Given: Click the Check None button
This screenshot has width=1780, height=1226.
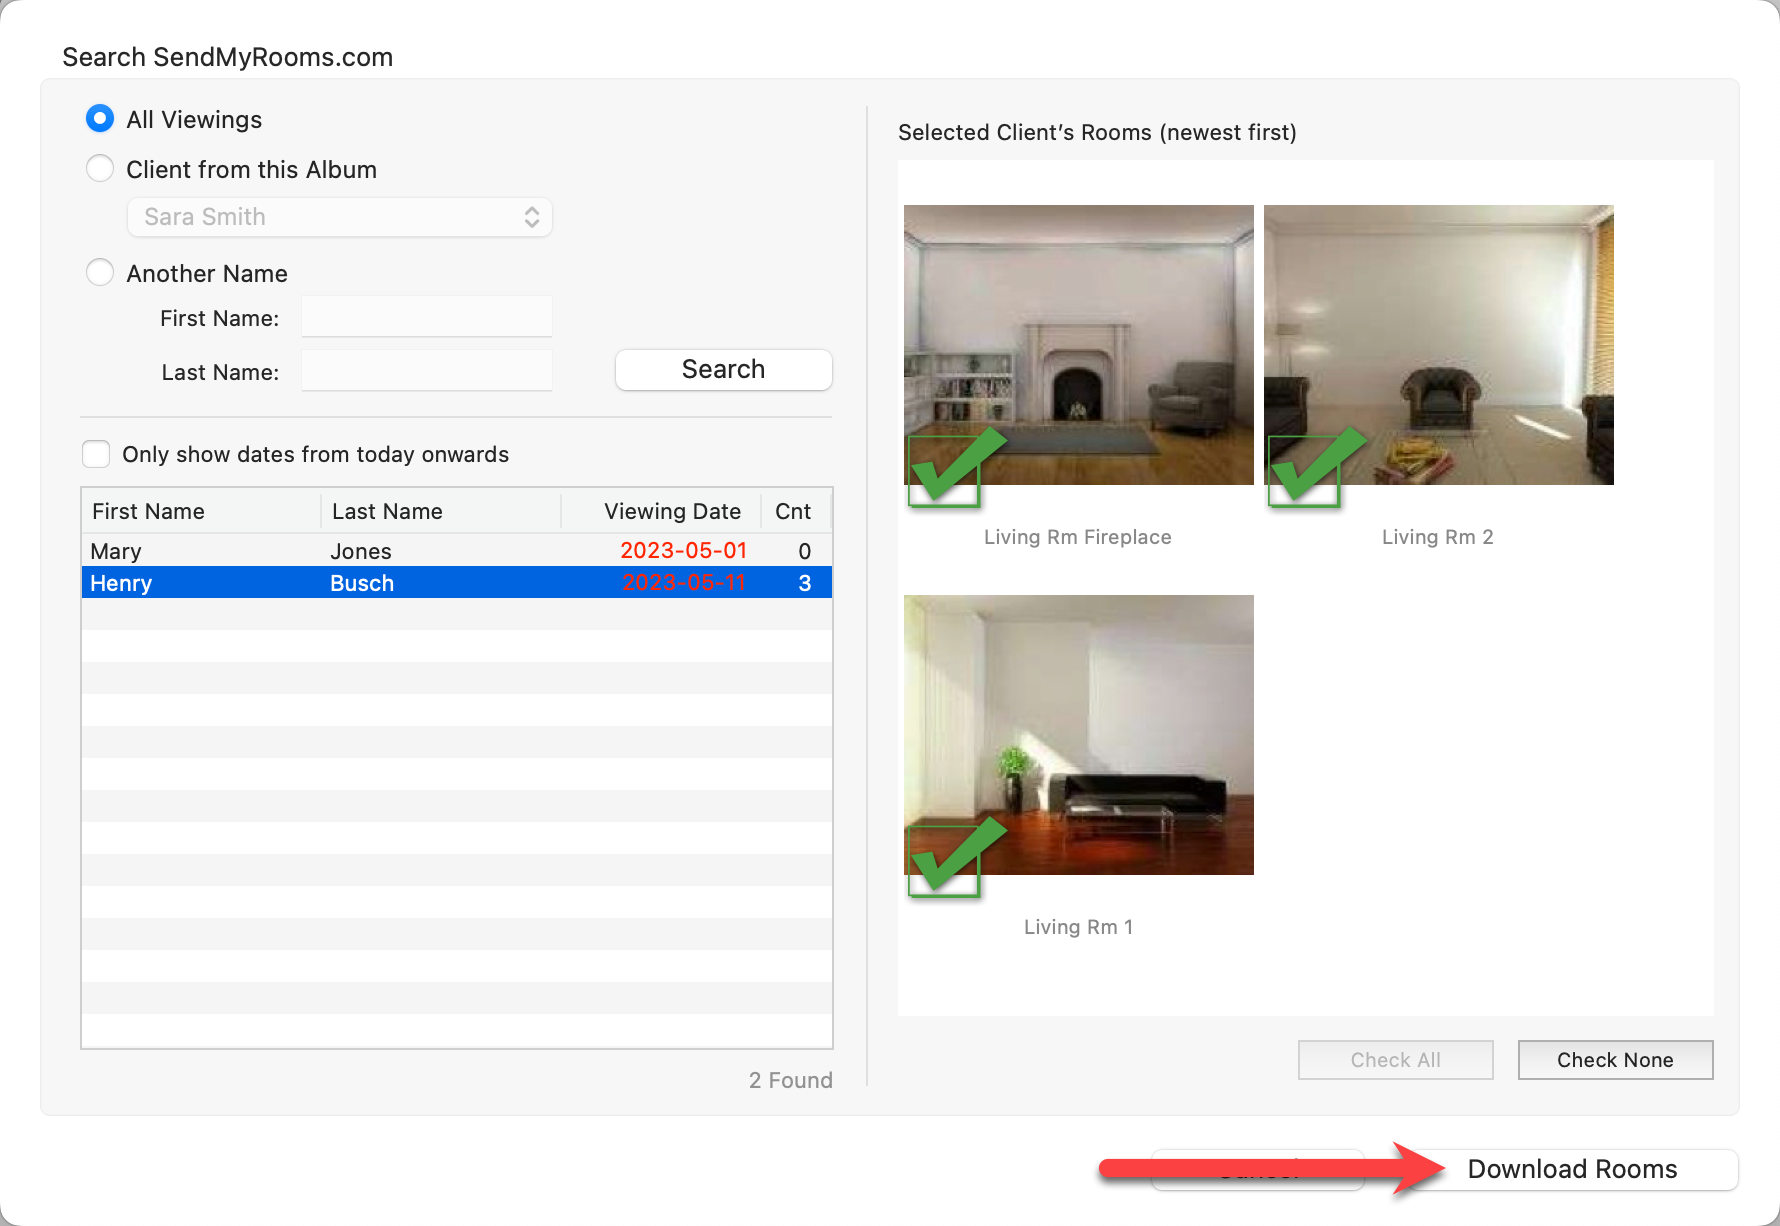Looking at the screenshot, I should point(1615,1060).
